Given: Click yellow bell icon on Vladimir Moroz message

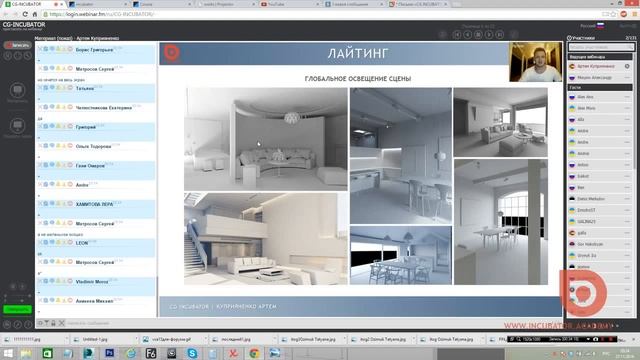Looking at the screenshot, I should pyautogui.click(x=58, y=281).
